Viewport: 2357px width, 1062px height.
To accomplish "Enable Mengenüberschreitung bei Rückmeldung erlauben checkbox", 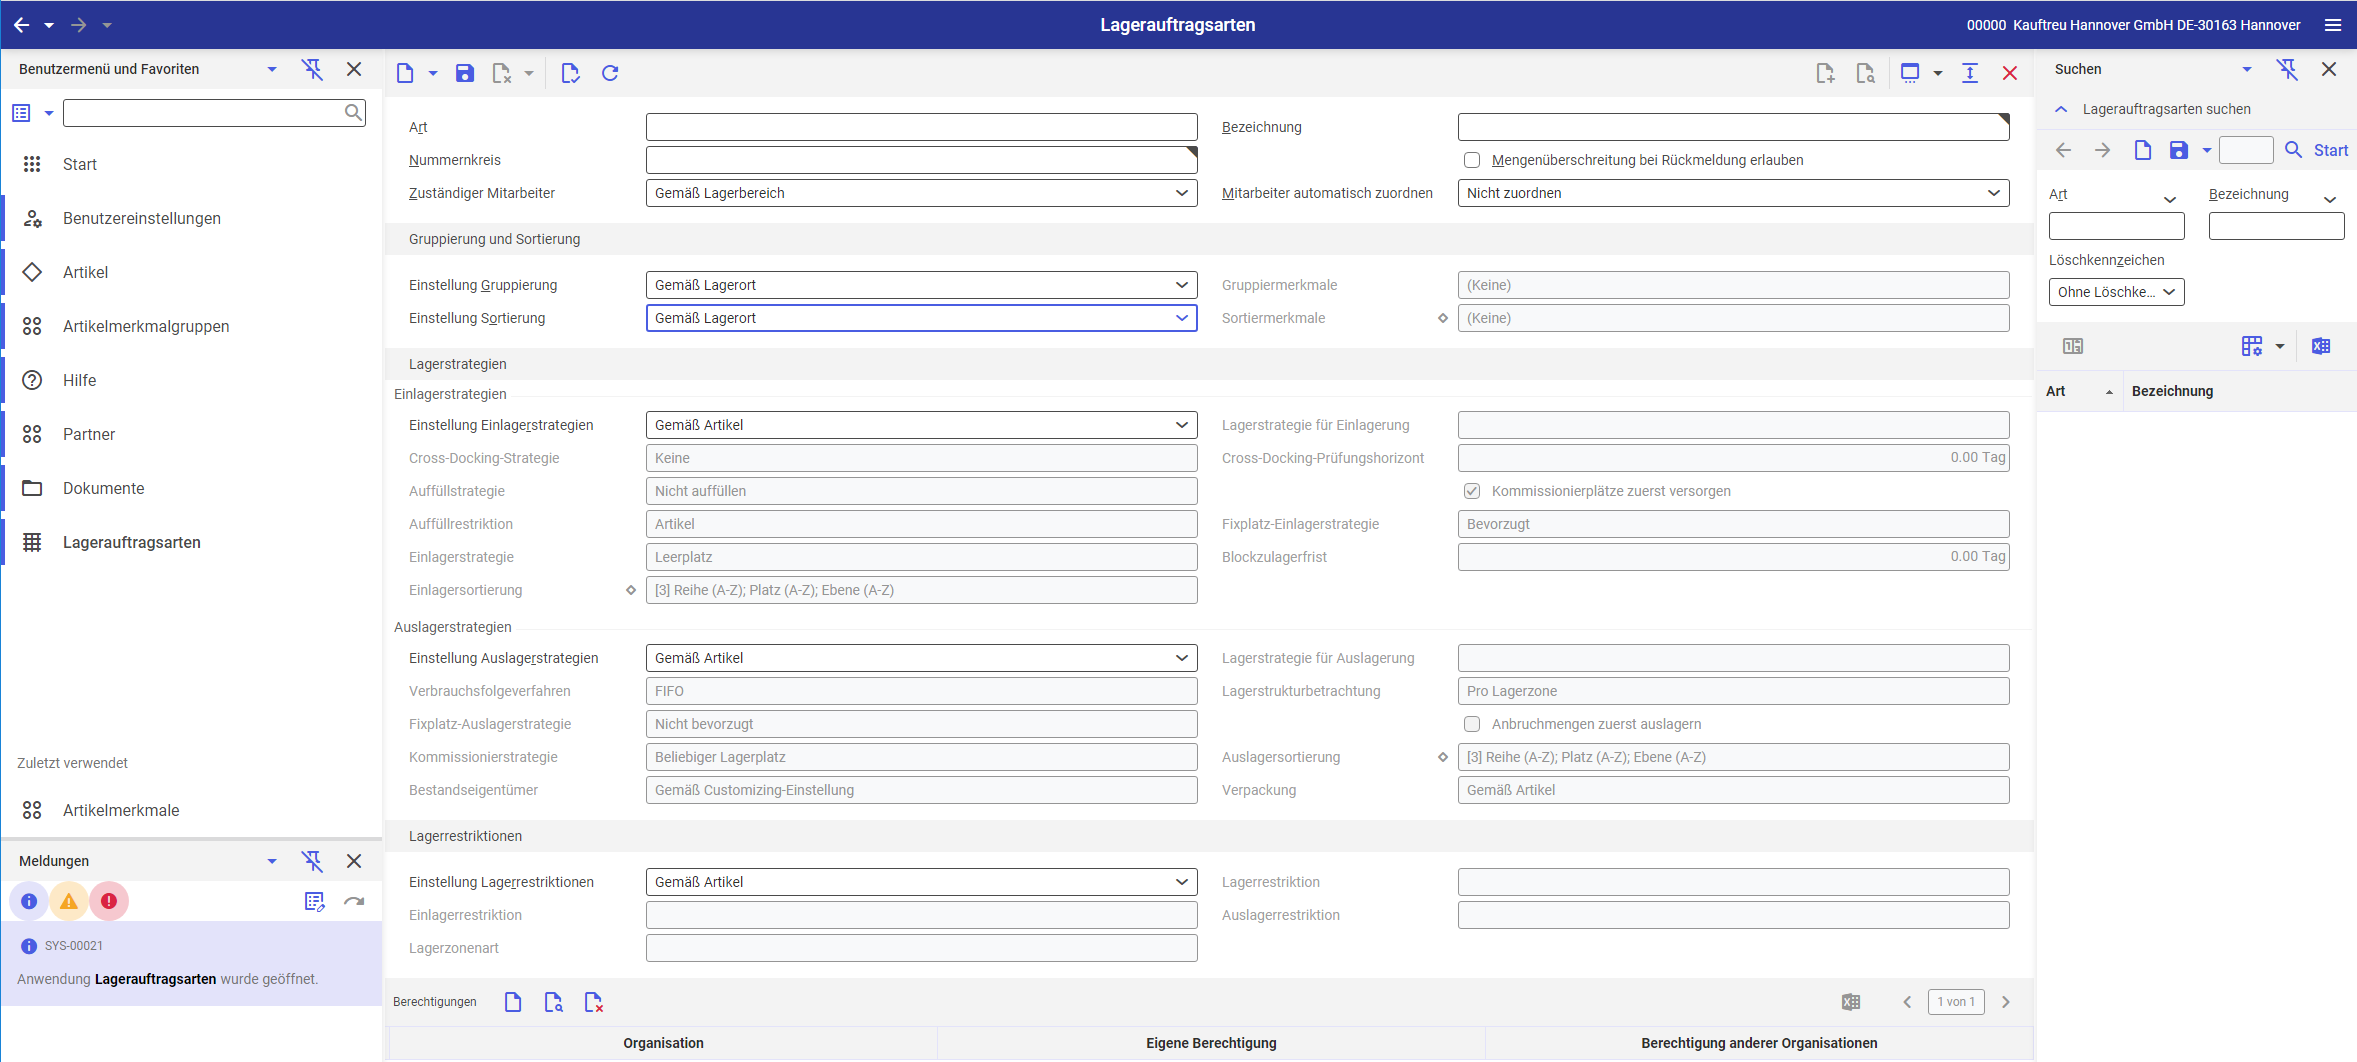I will [x=1472, y=160].
